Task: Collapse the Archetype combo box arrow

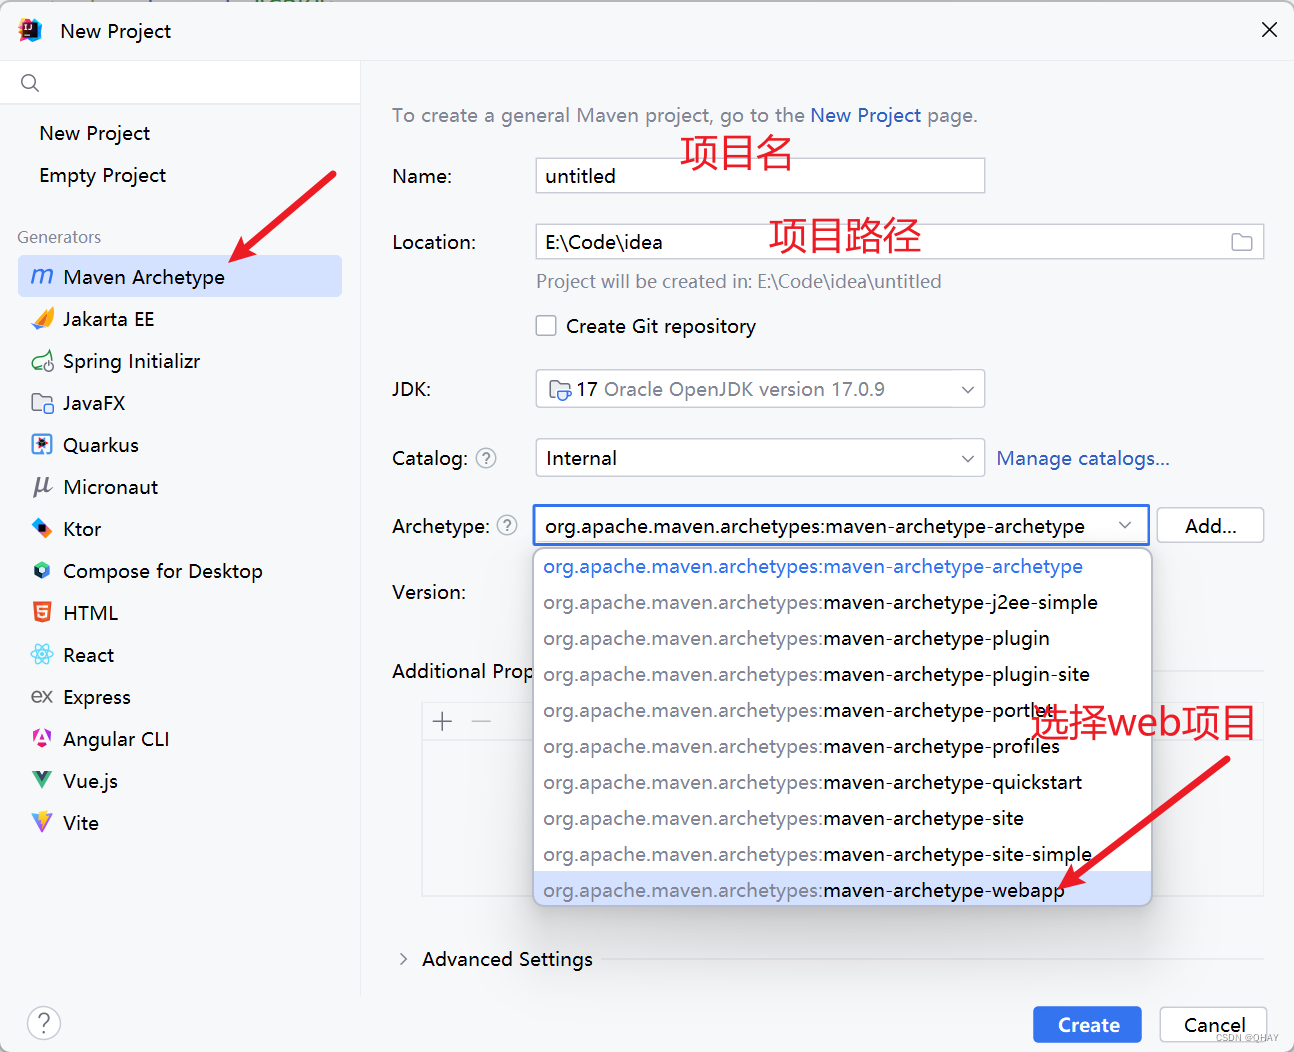Action: (x=1125, y=525)
